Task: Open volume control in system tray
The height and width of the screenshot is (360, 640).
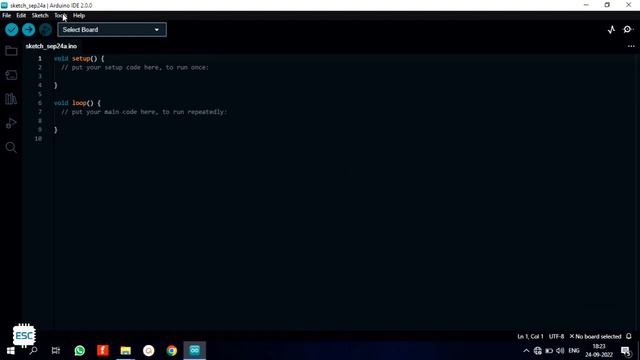Action: 560,351
